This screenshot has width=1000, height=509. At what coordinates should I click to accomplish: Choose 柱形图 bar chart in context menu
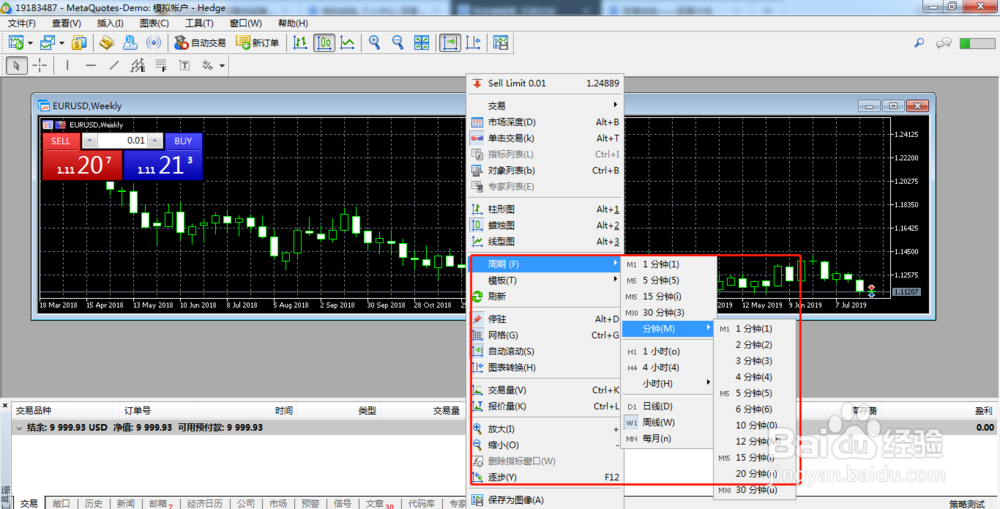545,209
